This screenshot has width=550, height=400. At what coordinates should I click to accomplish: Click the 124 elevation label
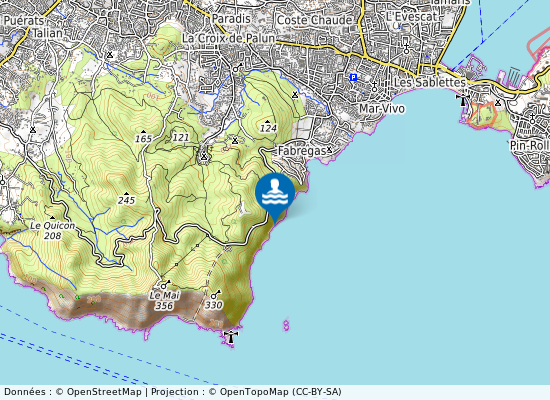268,128
